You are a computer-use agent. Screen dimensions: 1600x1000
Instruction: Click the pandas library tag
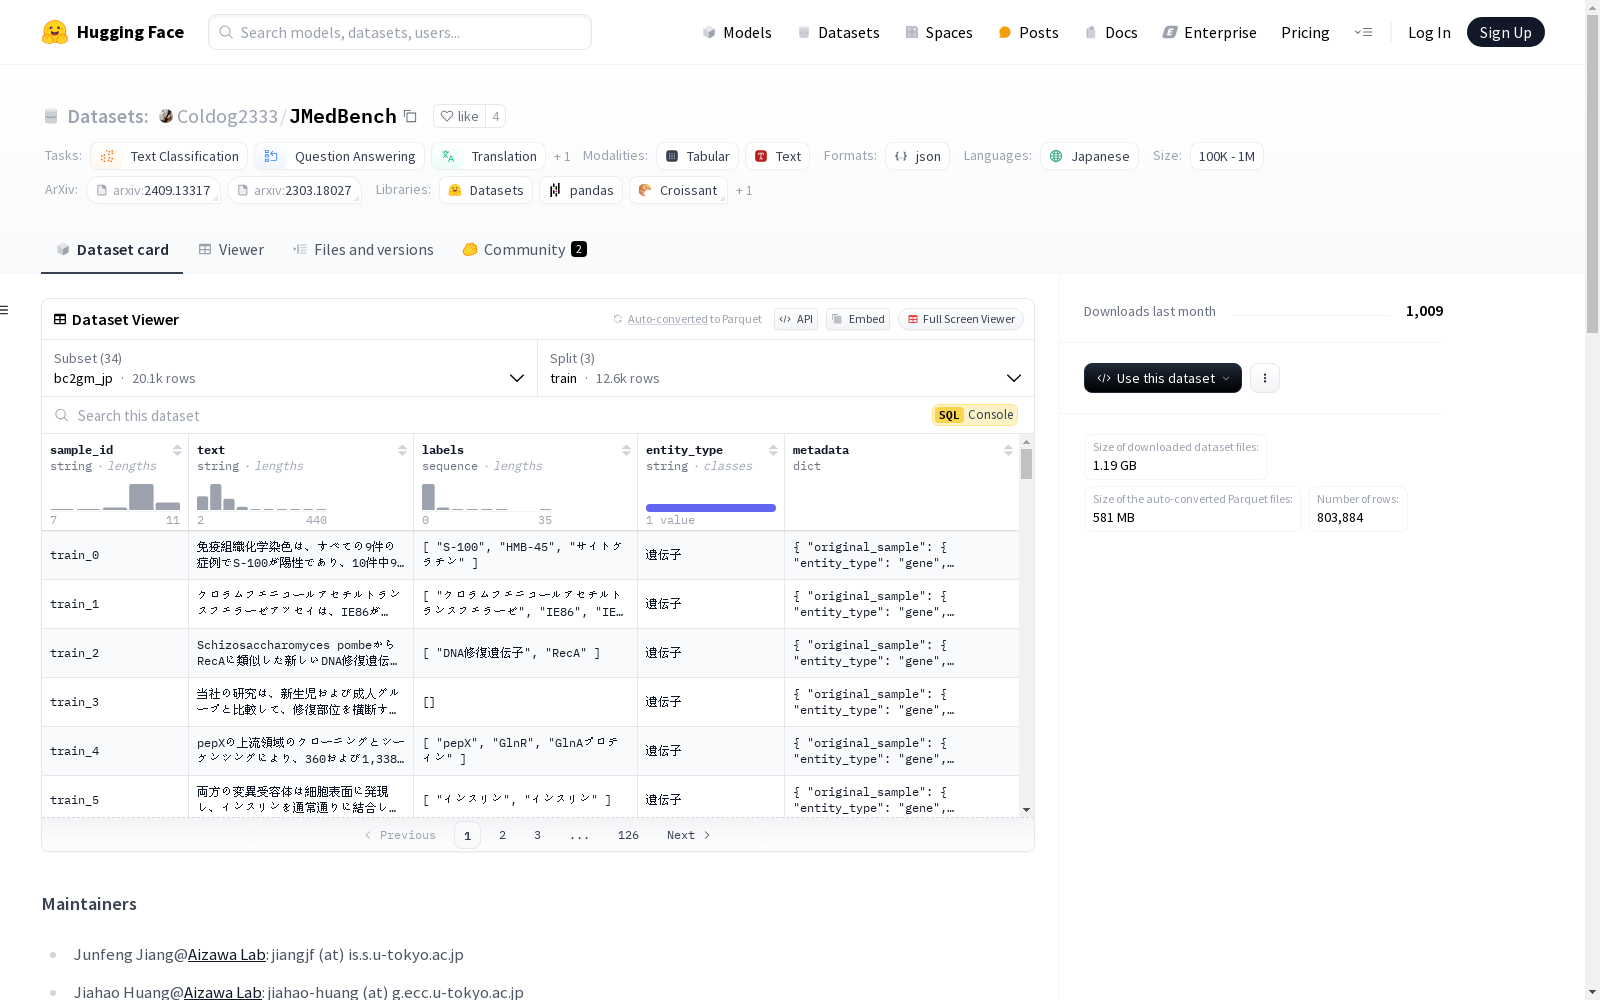(581, 190)
